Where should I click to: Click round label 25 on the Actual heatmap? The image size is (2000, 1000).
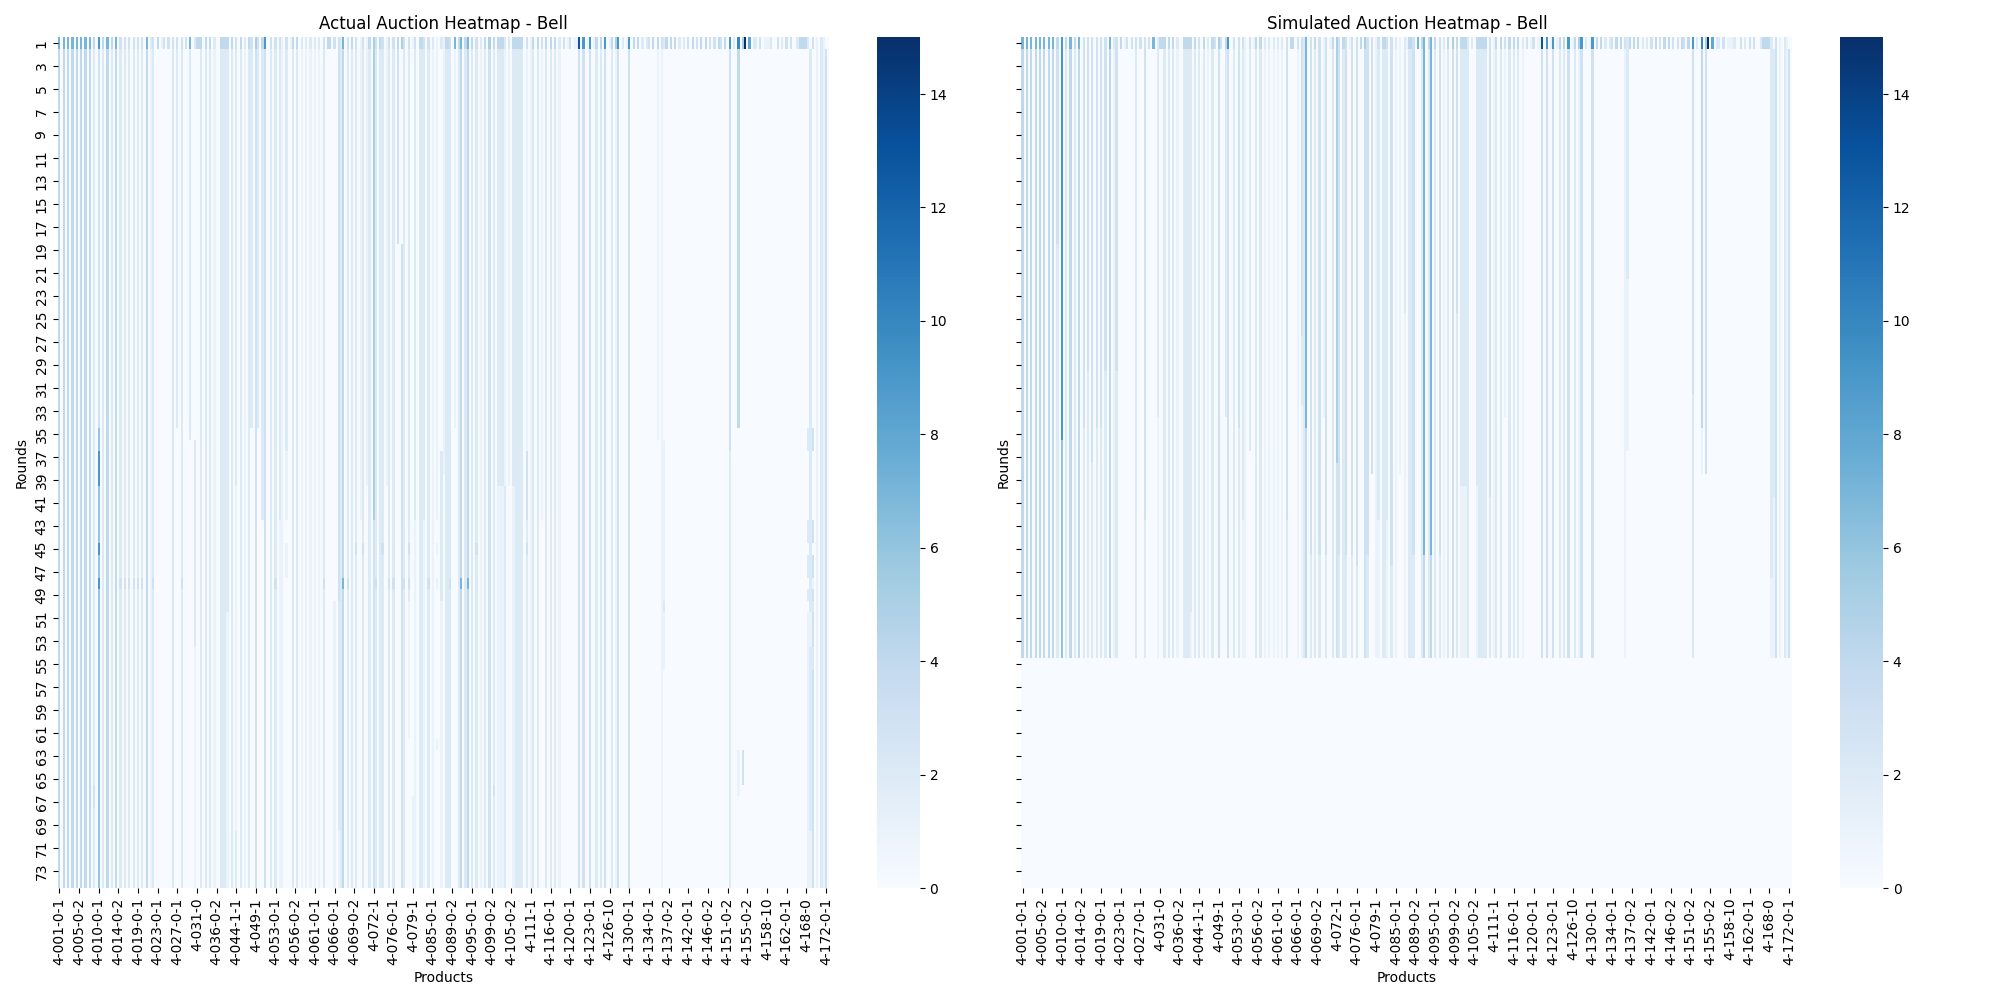[x=41, y=320]
